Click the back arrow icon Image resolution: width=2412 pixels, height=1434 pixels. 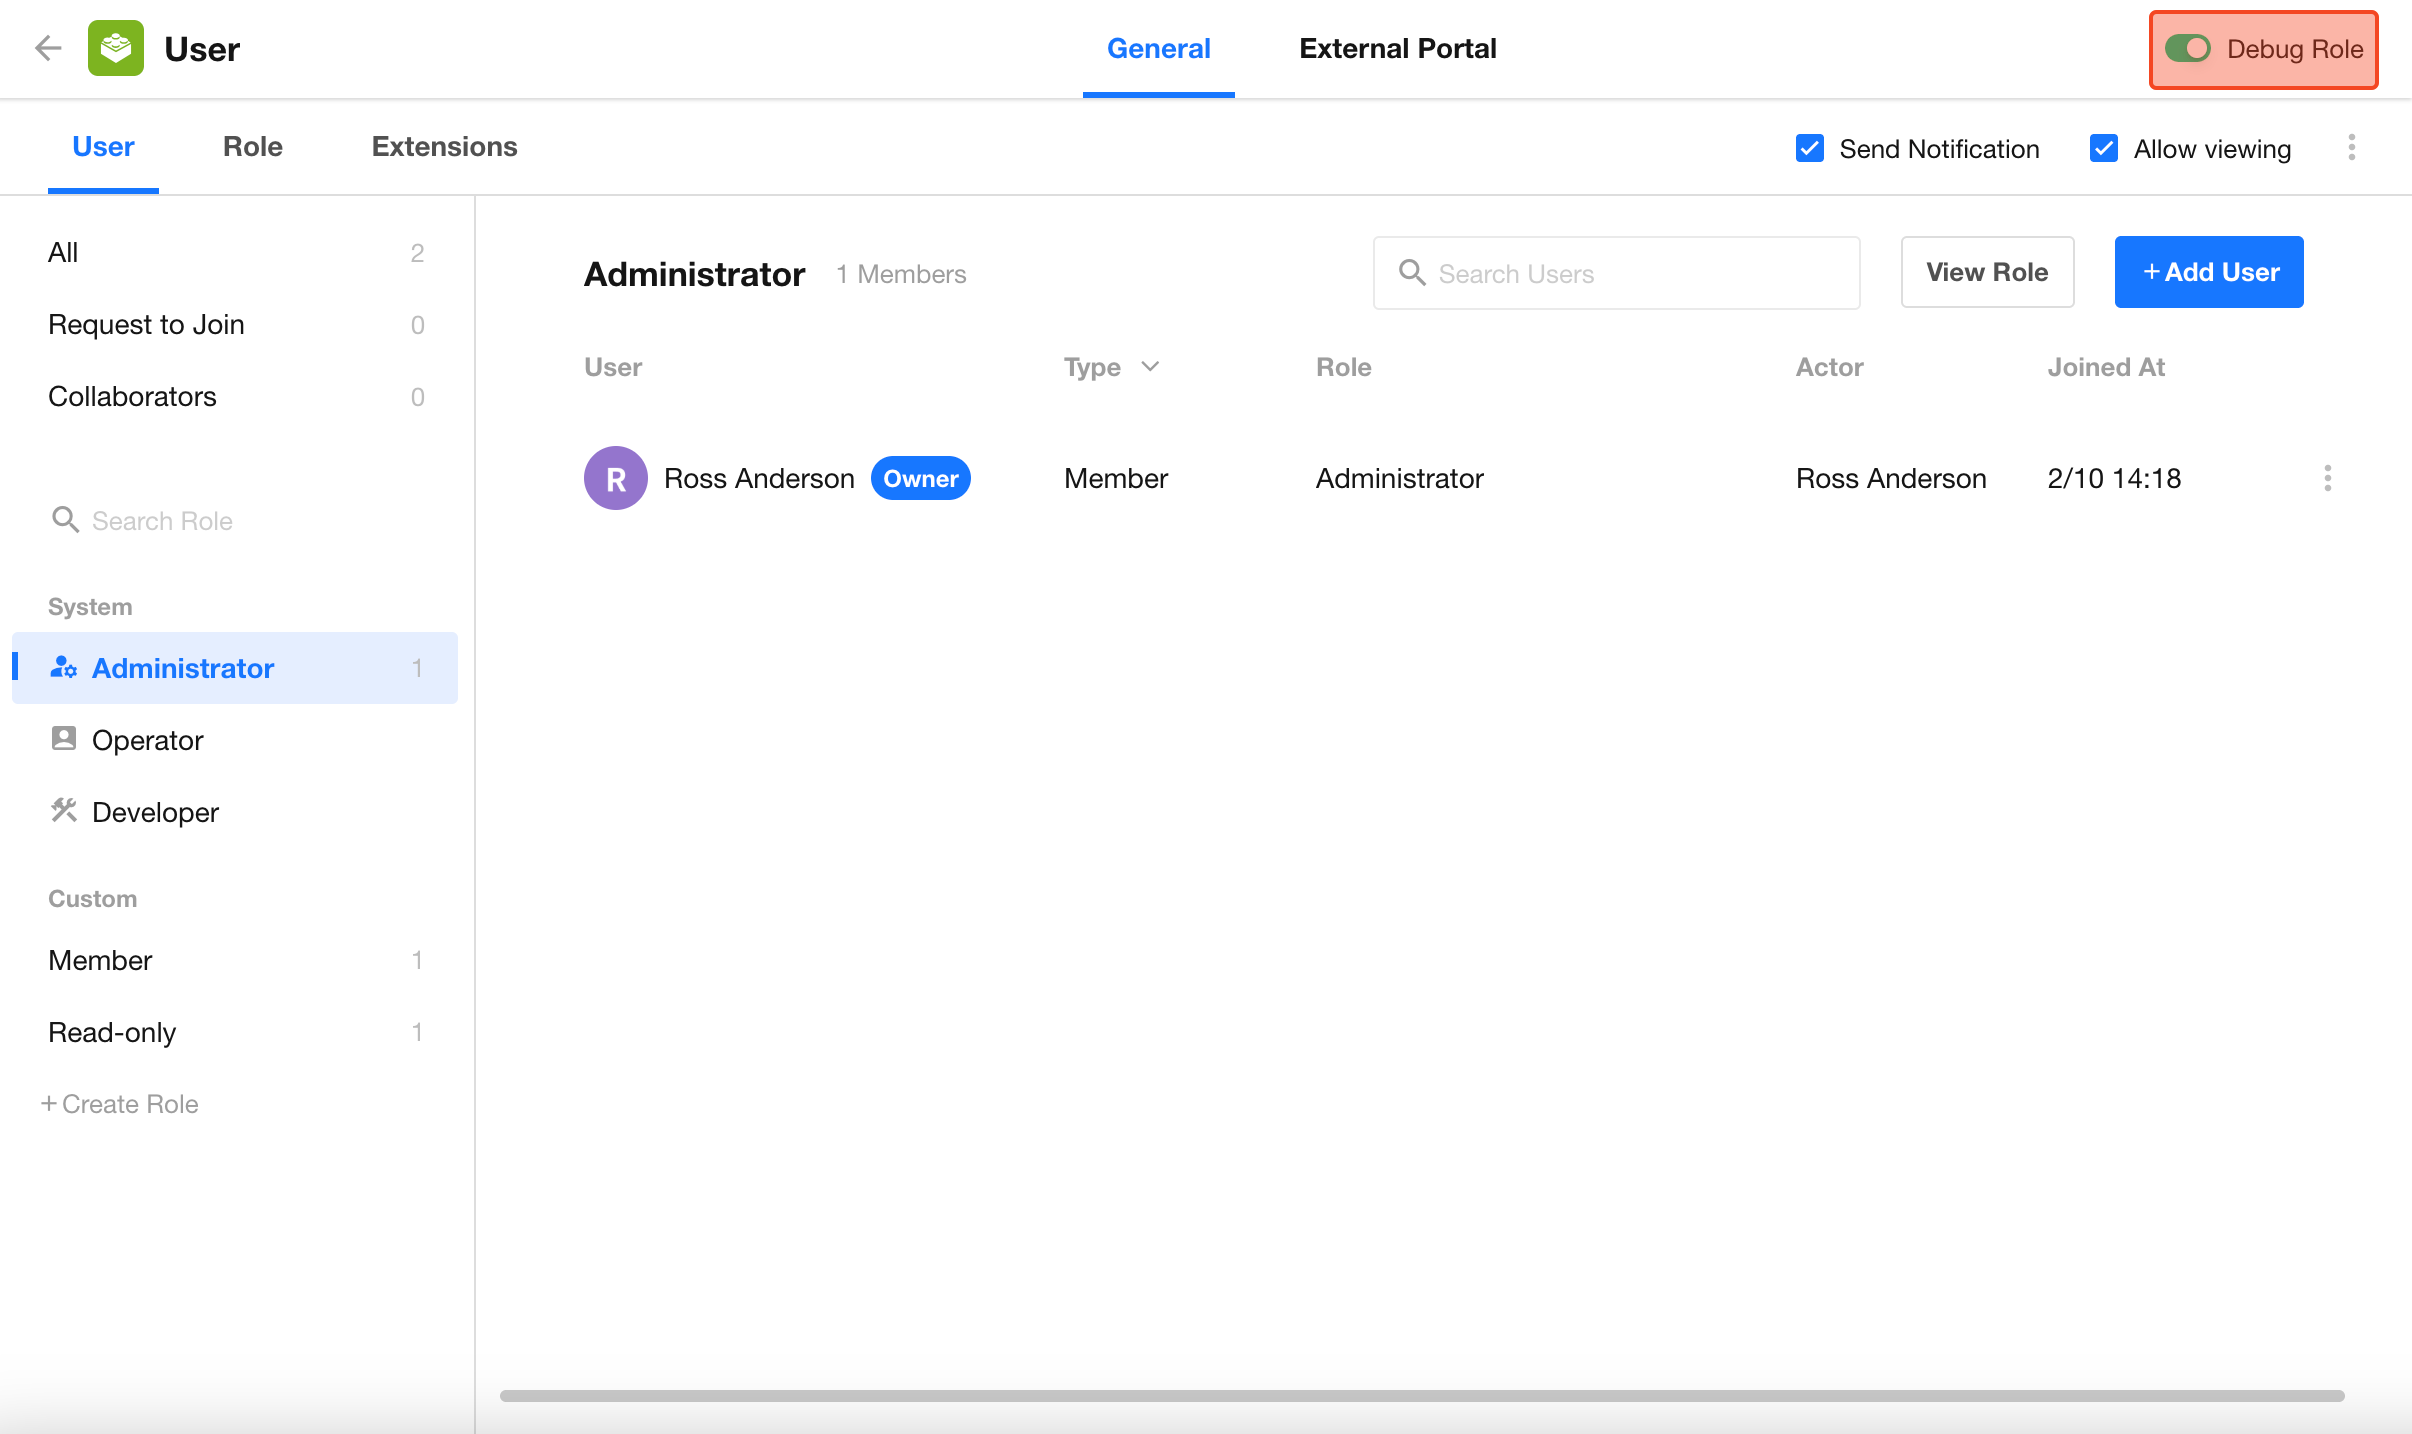48,48
